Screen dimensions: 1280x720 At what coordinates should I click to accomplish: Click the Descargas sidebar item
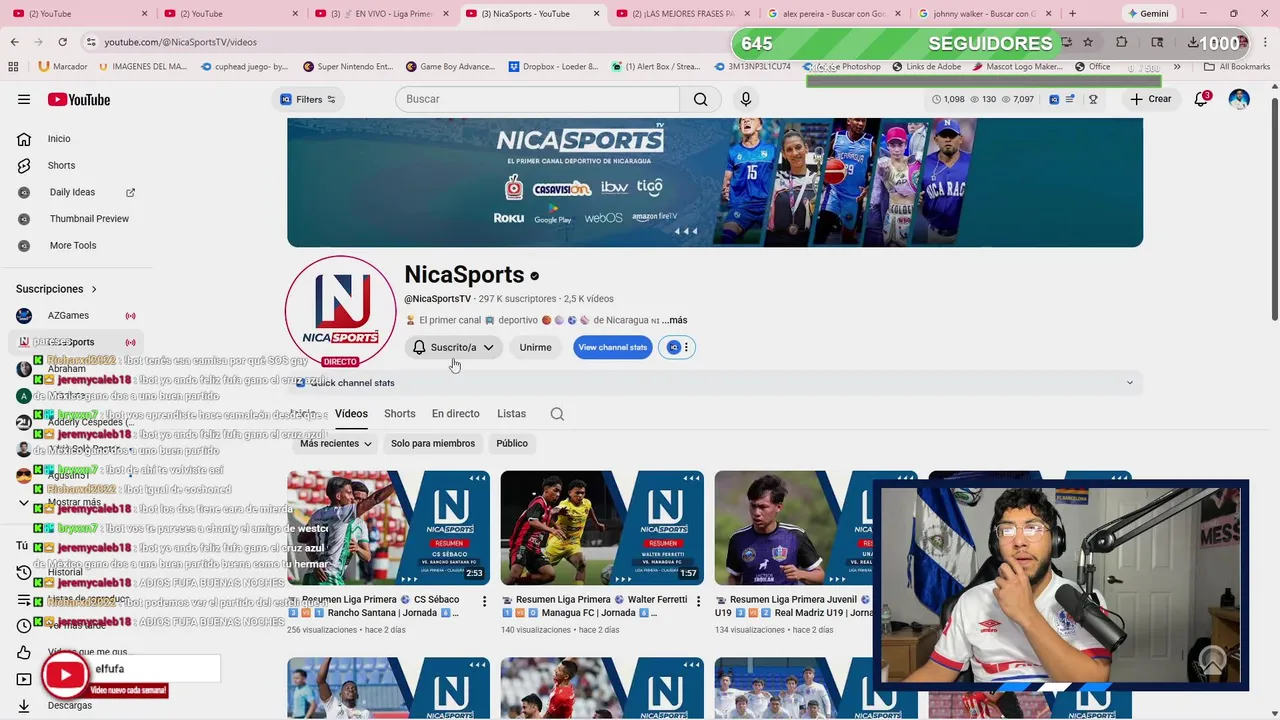[69, 705]
